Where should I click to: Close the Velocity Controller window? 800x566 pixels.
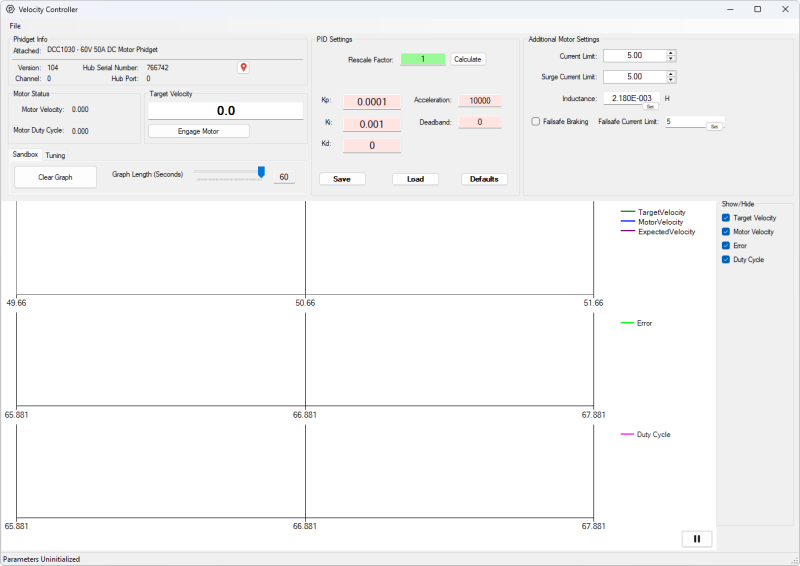[x=785, y=9]
